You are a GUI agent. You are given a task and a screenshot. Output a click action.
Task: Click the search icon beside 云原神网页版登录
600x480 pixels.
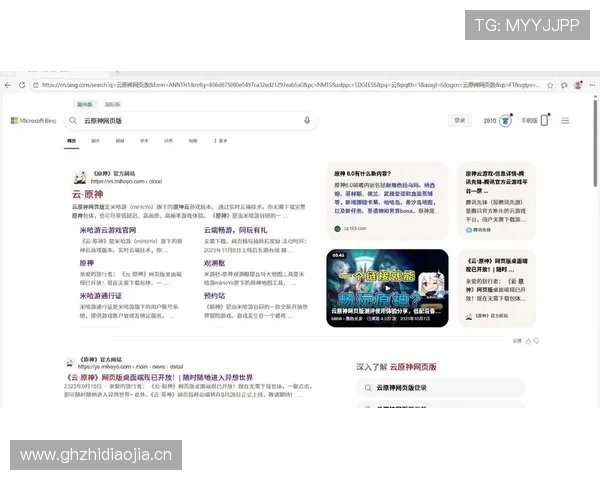368,388
